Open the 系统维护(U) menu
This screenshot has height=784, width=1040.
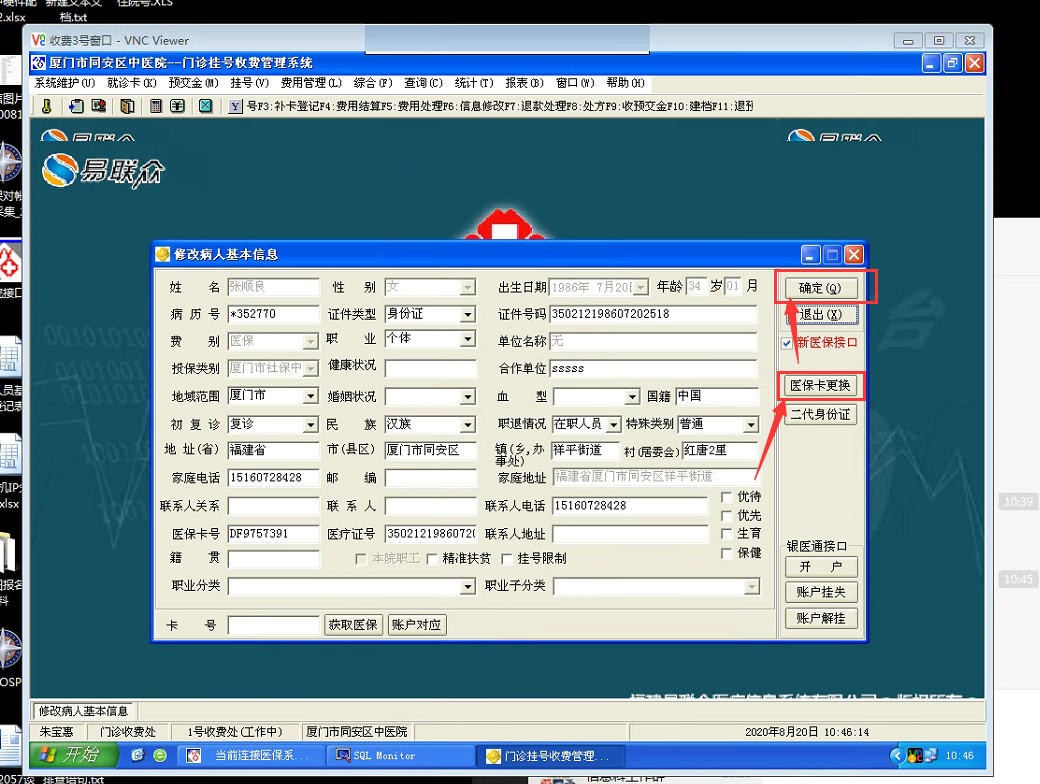(x=65, y=83)
